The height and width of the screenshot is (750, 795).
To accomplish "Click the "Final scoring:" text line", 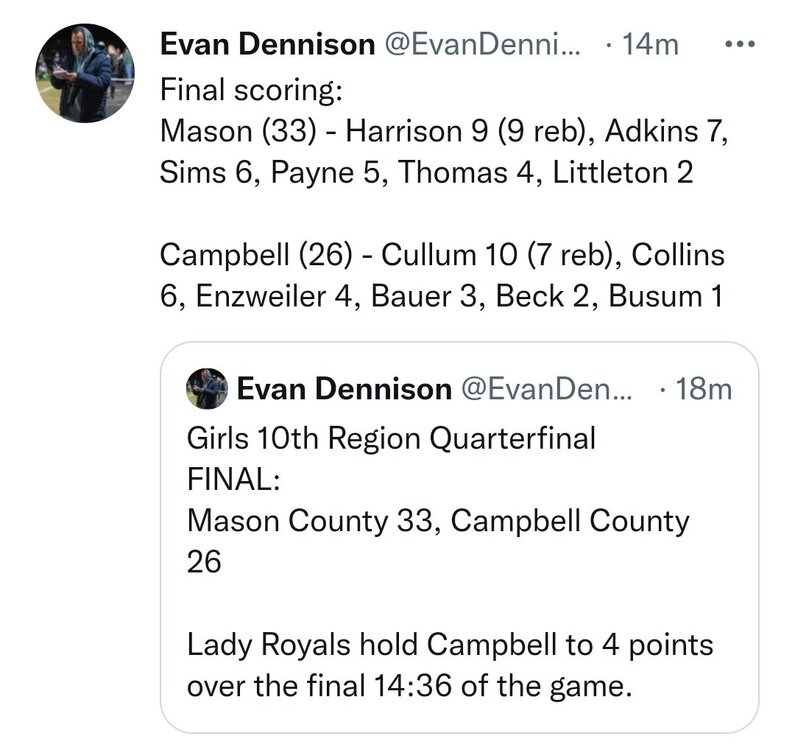I will tap(251, 90).
